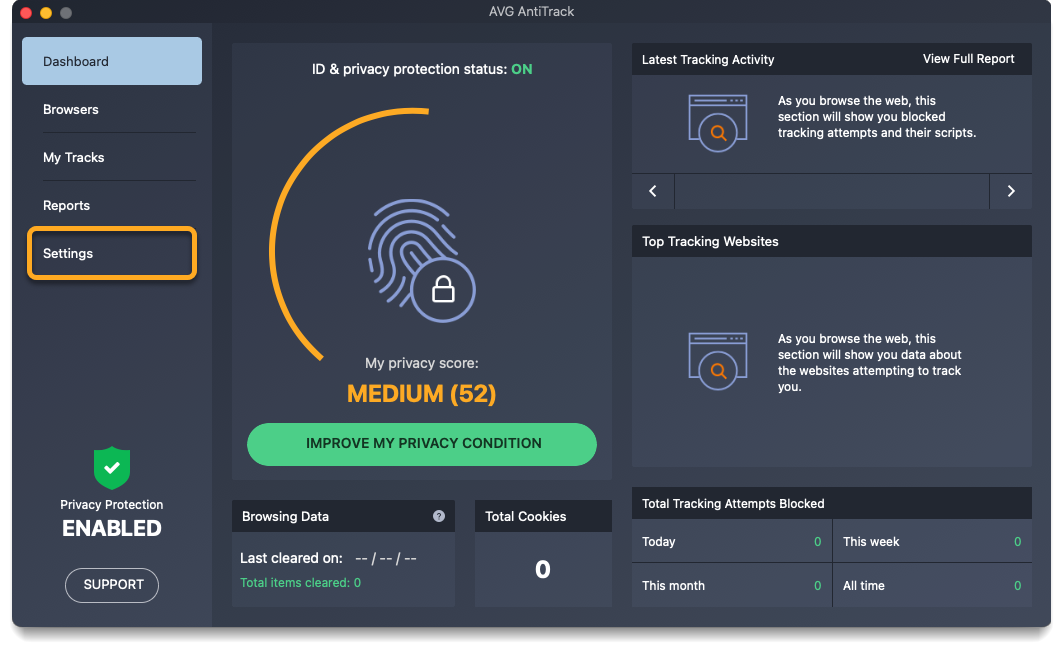Click the Support button

point(112,585)
